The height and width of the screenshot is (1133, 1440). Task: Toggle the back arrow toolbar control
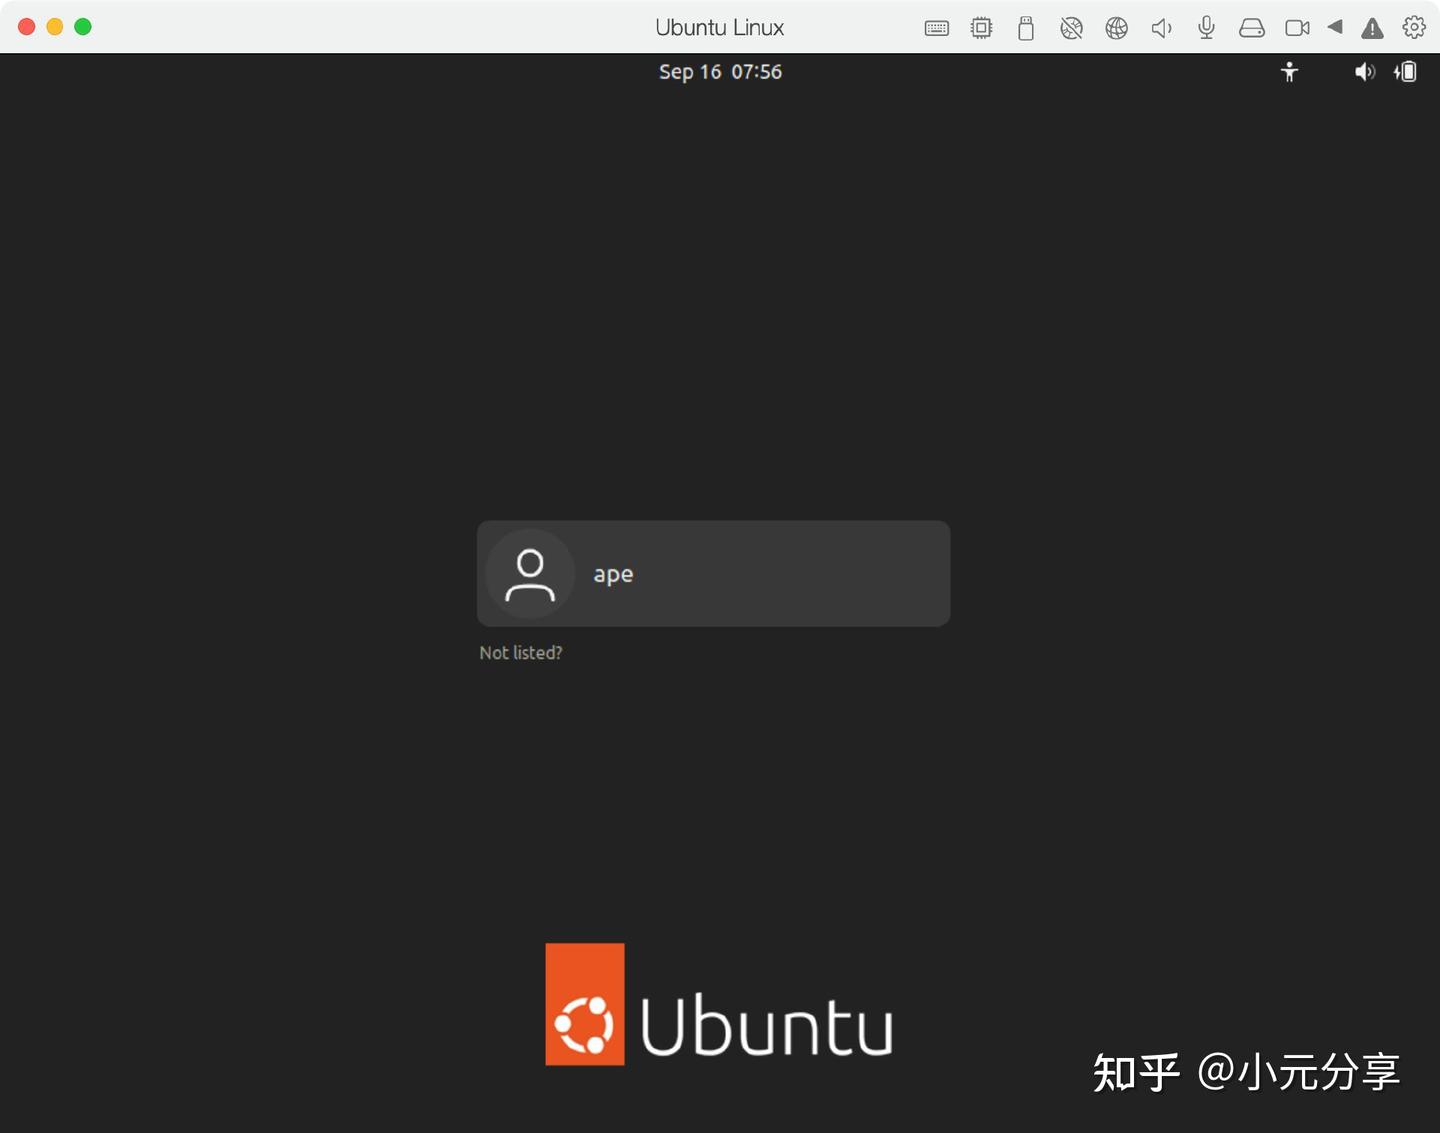pyautogui.click(x=1335, y=27)
